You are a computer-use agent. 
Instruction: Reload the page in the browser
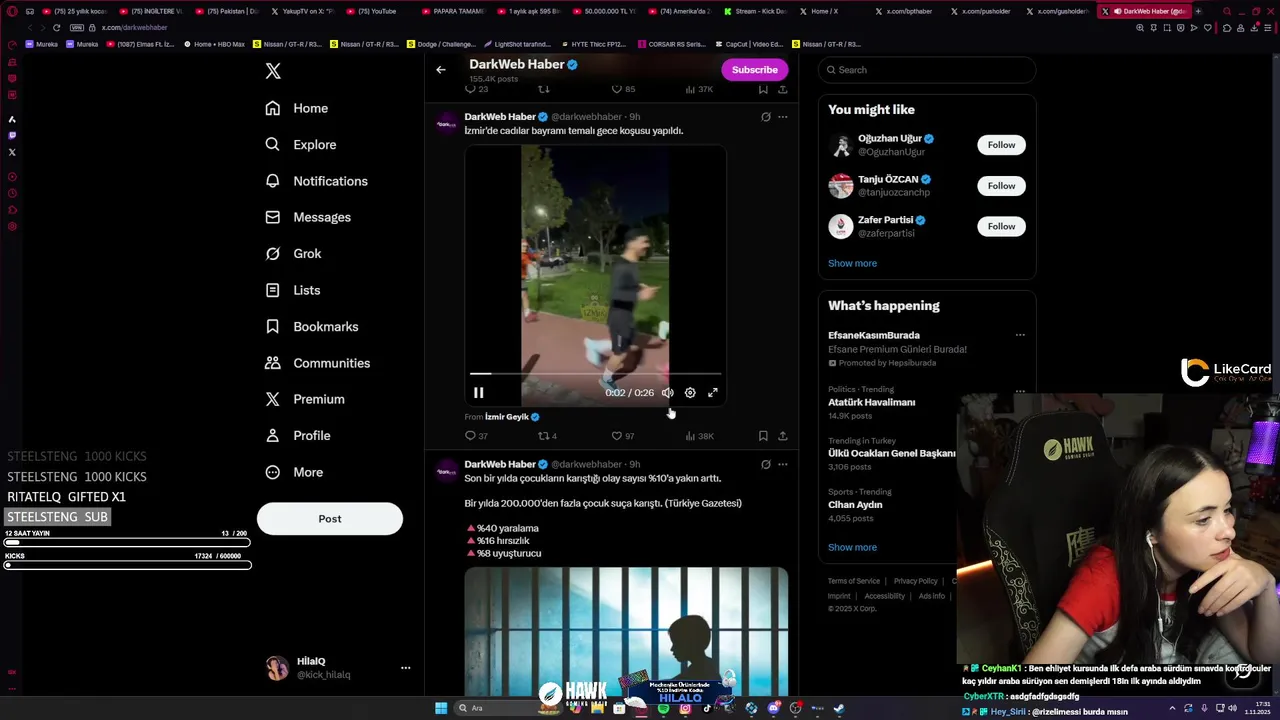(x=56, y=28)
